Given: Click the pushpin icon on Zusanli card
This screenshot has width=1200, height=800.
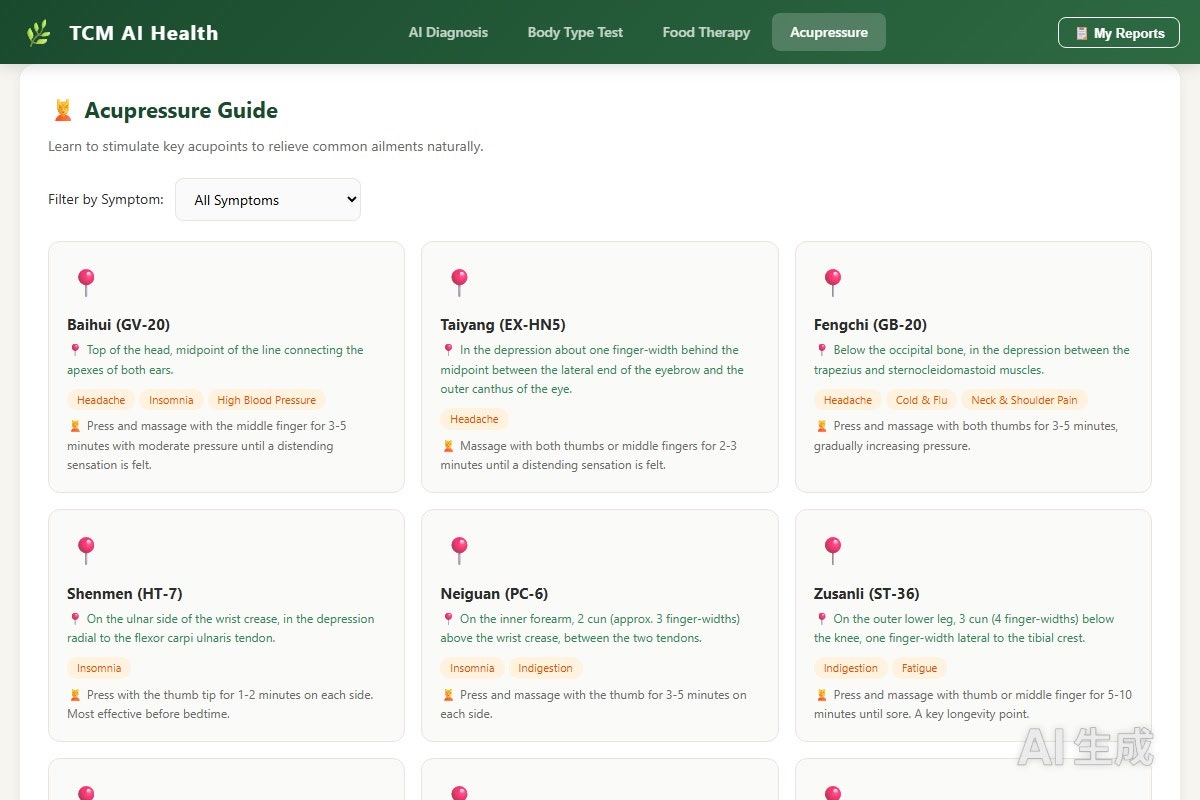Looking at the screenshot, I should point(833,550).
